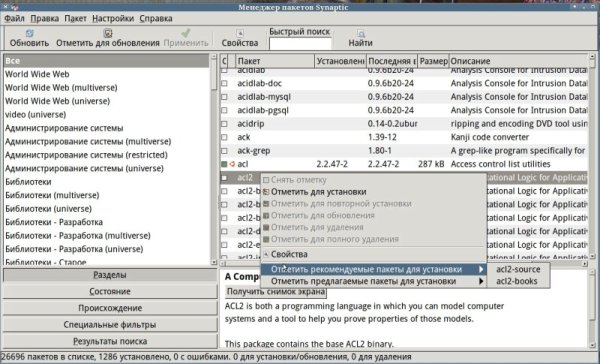Image resolution: width=600 pixels, height=364 pixels.
Task: Sort by the Последняя версия column header
Action: pyautogui.click(x=392, y=61)
